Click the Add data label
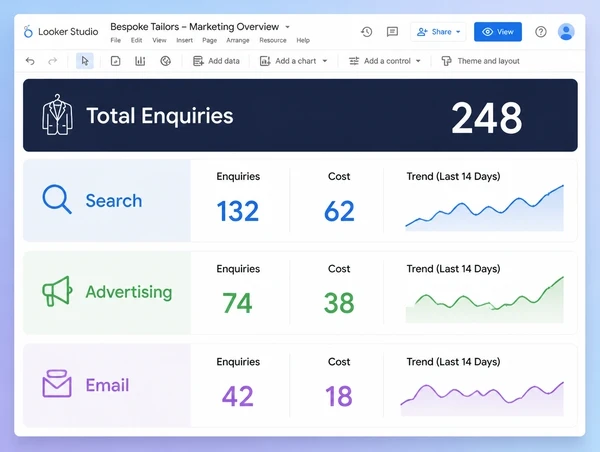600x452 pixels. tap(224, 61)
